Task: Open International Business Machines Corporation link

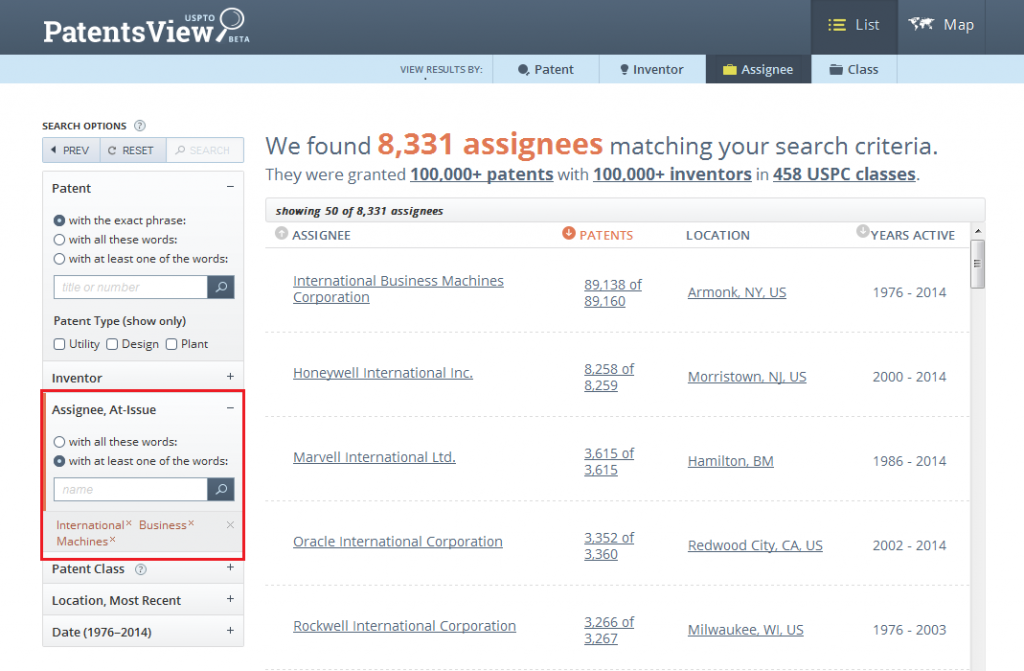Action: coord(398,289)
